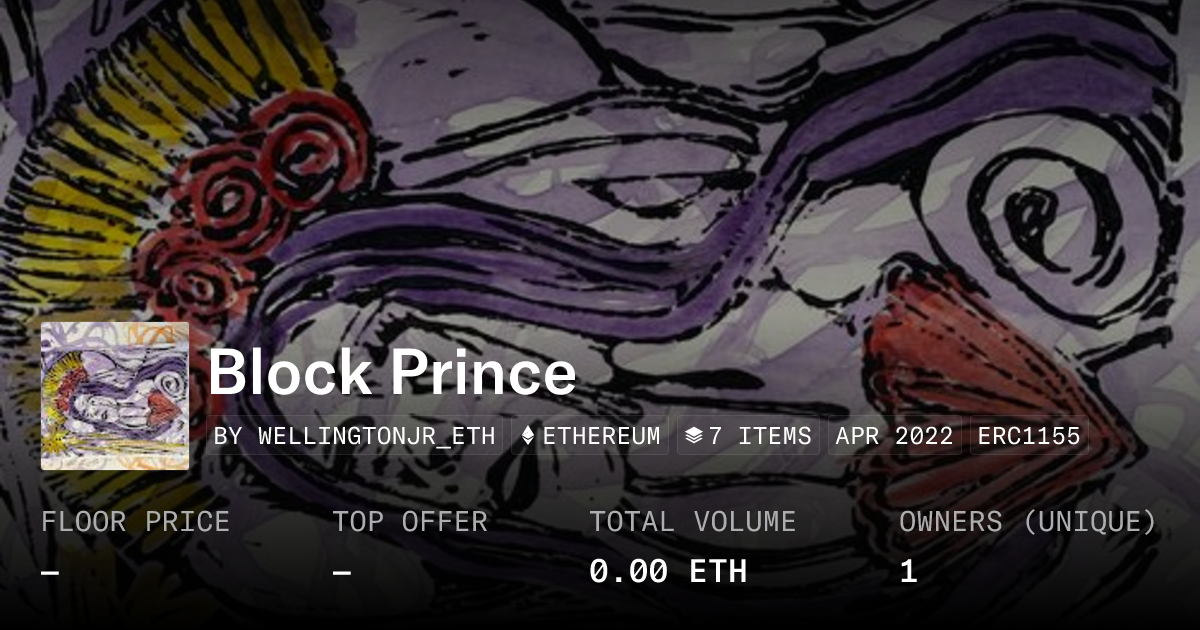
Task: Open the Block Prince collection thumbnail
Action: tap(115, 396)
